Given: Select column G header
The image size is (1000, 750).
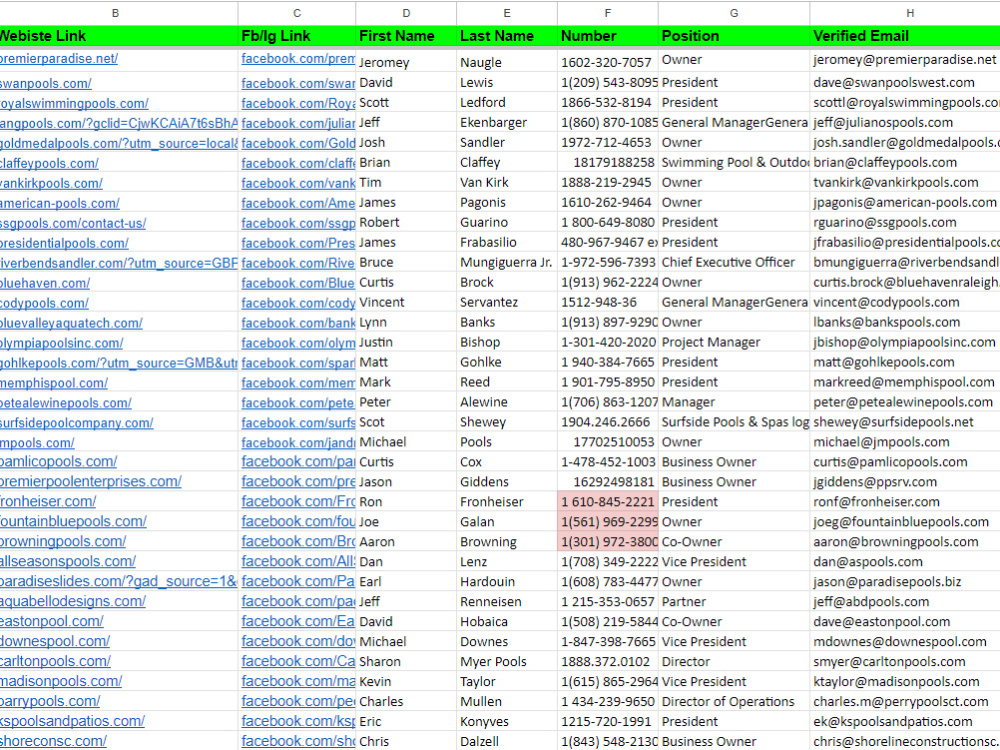Looking at the screenshot, I should [734, 13].
